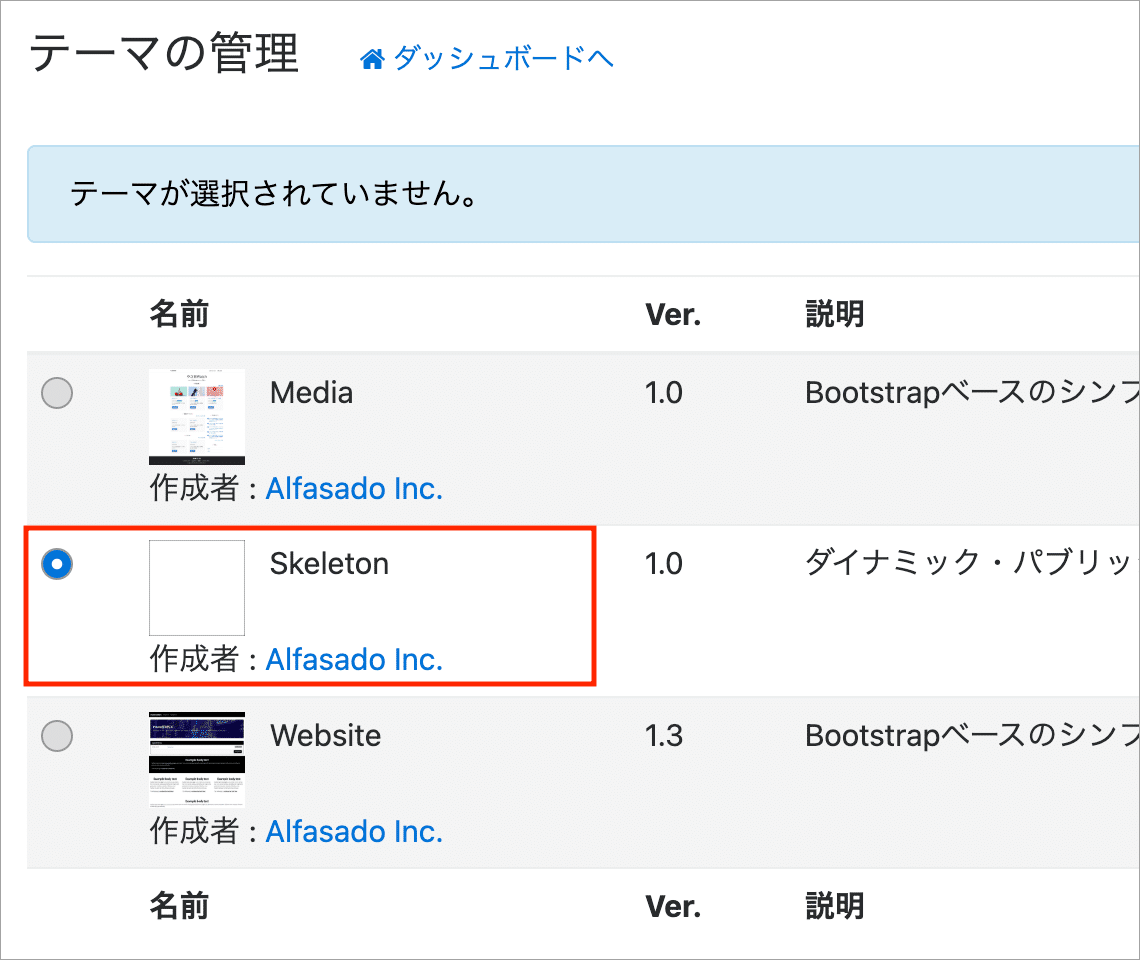The height and width of the screenshot is (960, 1140).
Task: Click the 名前 column header at top
Action: click(176, 313)
